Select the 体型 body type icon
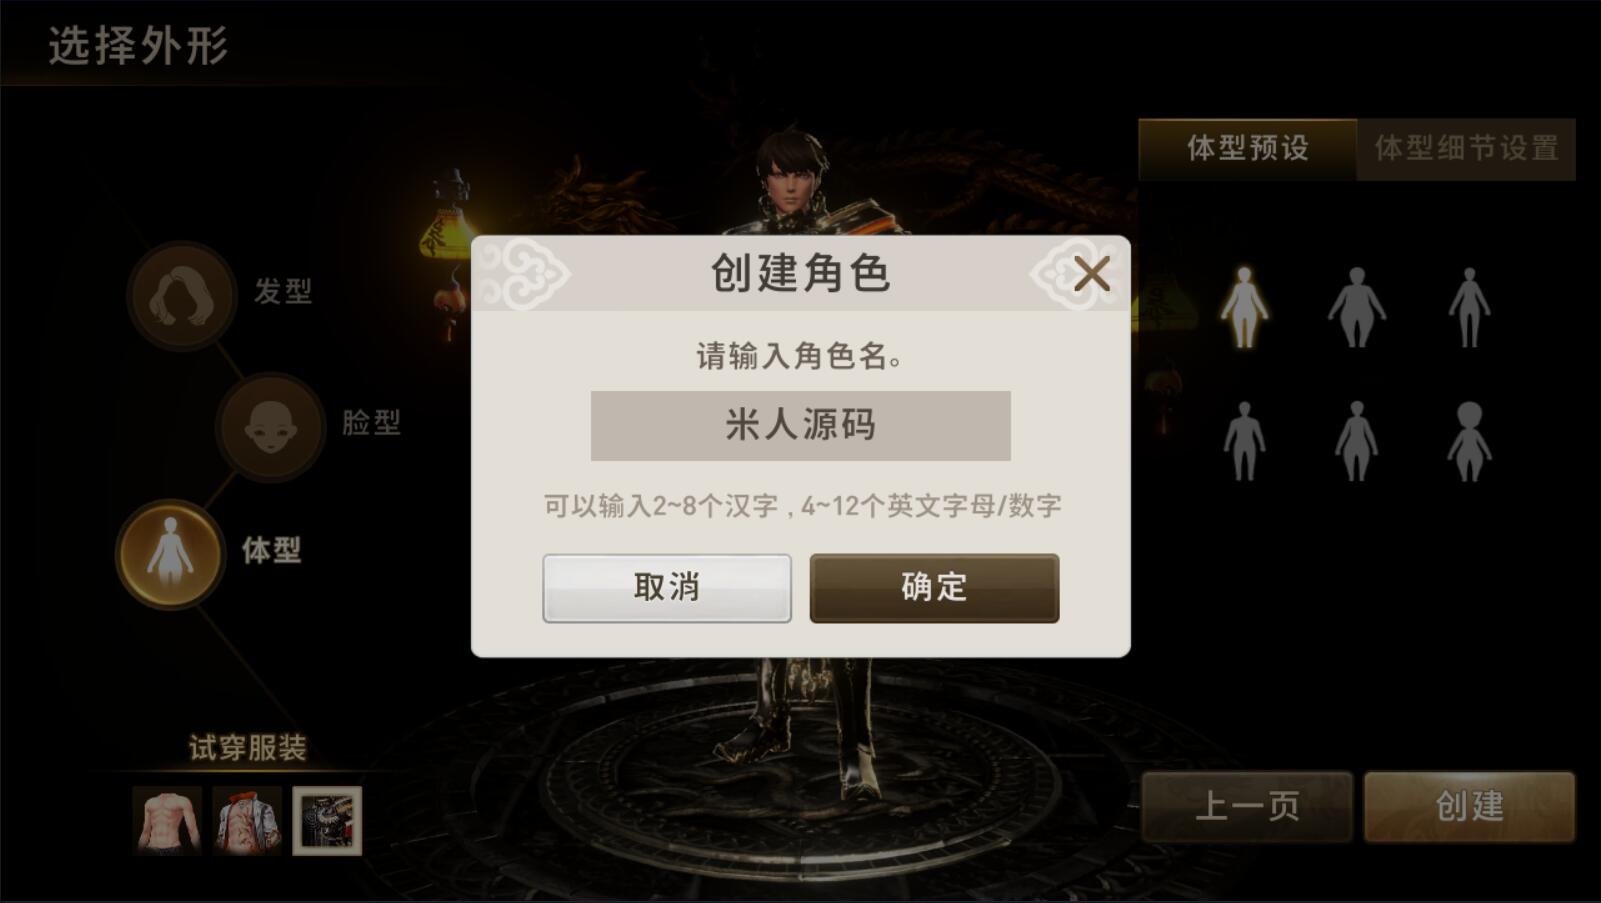Screen dimensions: 1601x903 tap(170, 553)
